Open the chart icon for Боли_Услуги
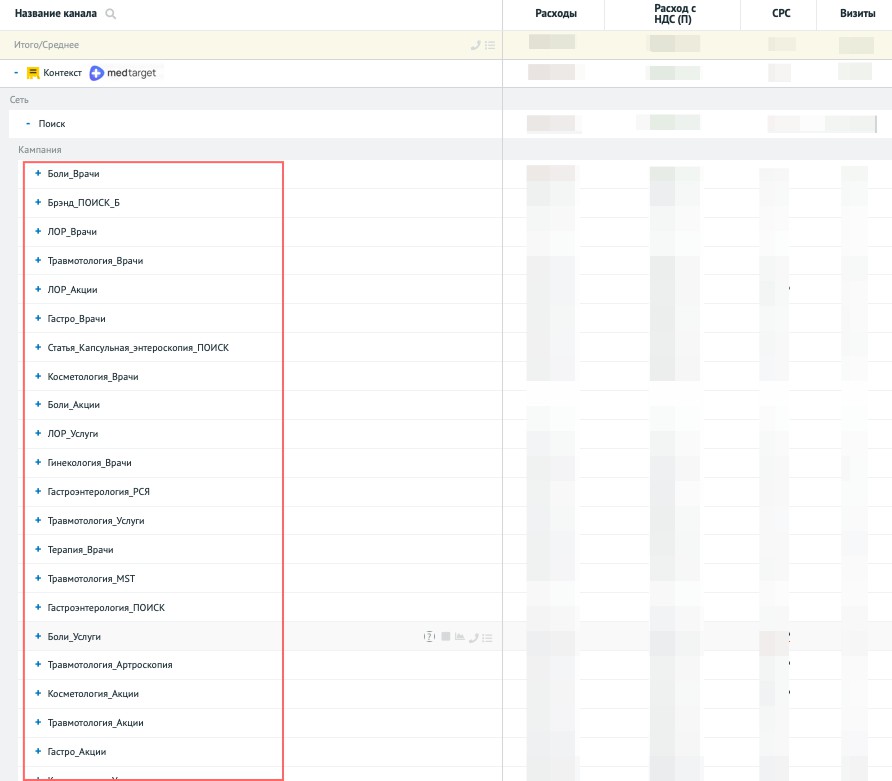 tap(459, 636)
